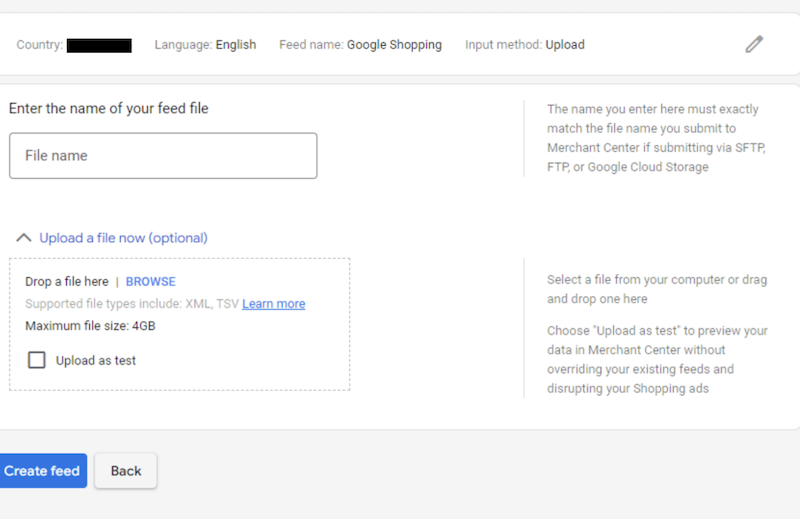Click the File name input field
The image size is (800, 519).
[163, 156]
